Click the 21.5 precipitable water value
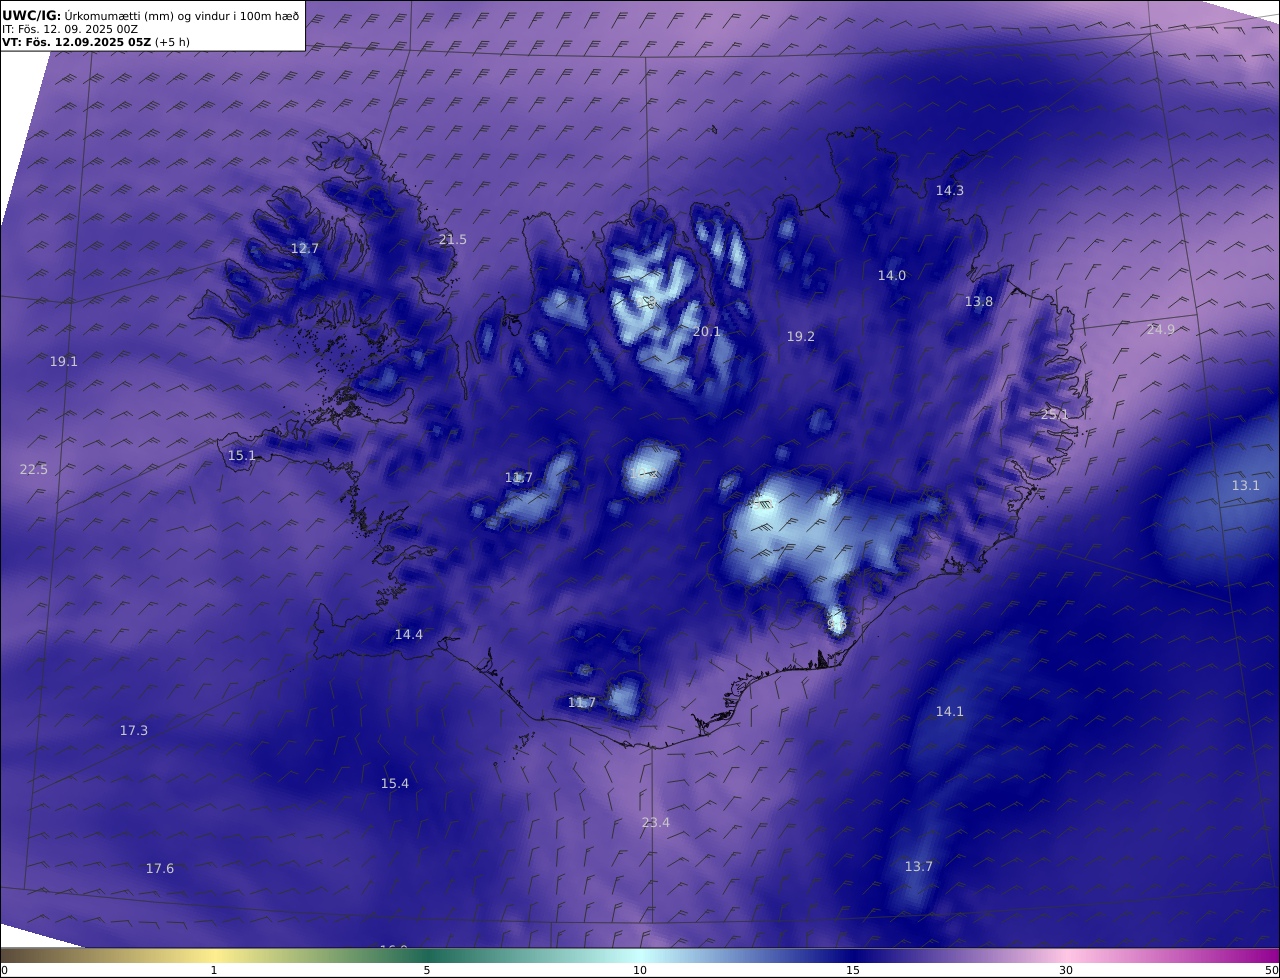The height and width of the screenshot is (978, 1280). coord(453,239)
